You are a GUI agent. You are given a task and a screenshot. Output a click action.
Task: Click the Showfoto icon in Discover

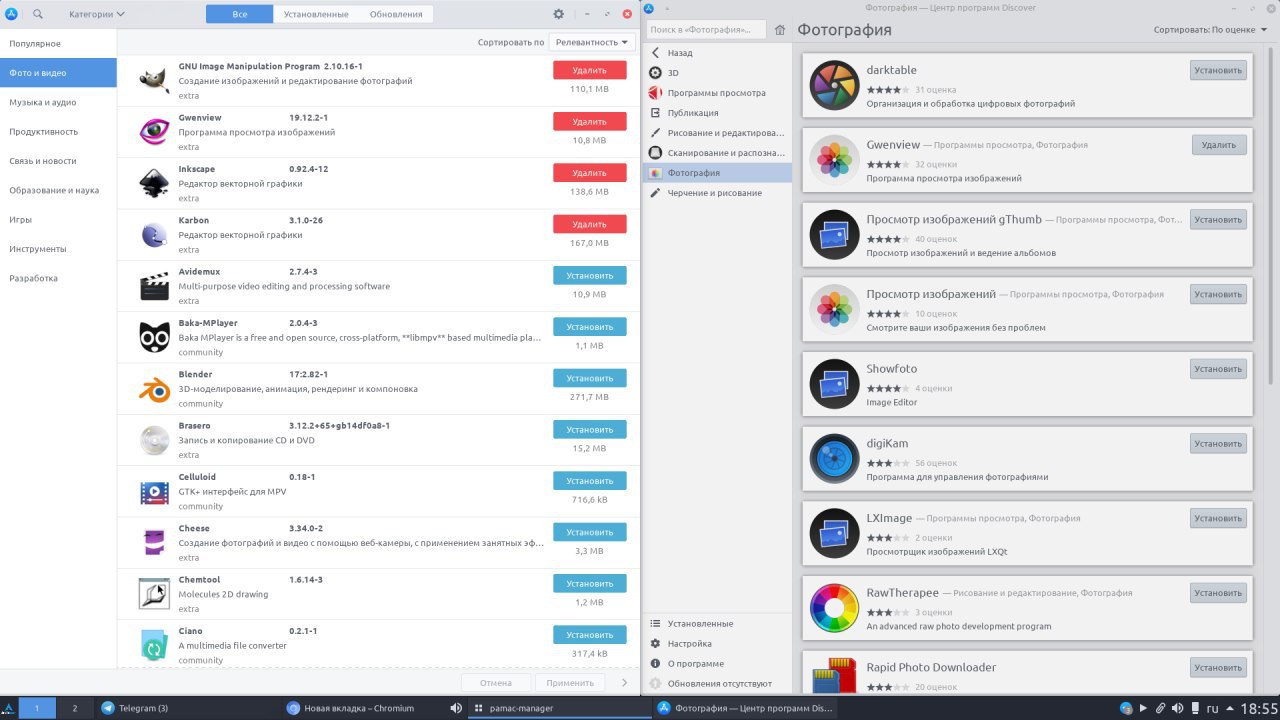834,384
